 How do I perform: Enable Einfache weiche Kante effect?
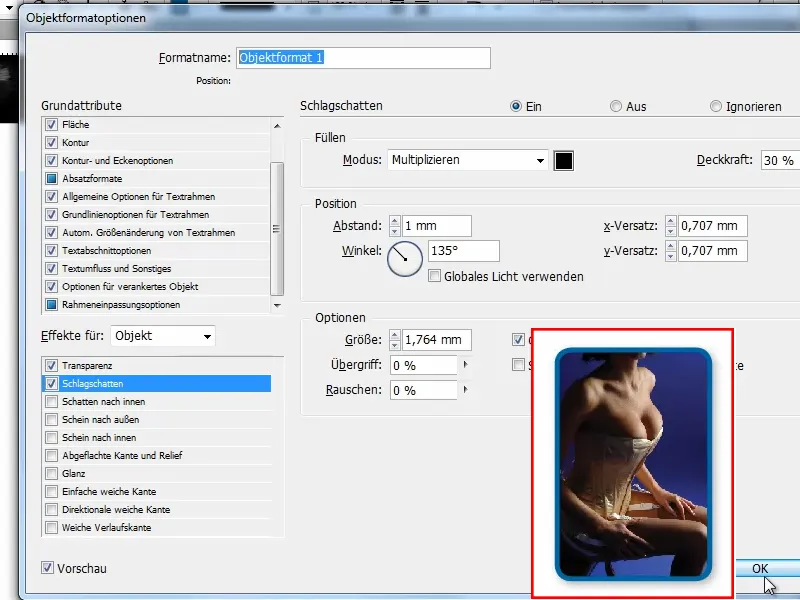pyautogui.click(x=51, y=491)
